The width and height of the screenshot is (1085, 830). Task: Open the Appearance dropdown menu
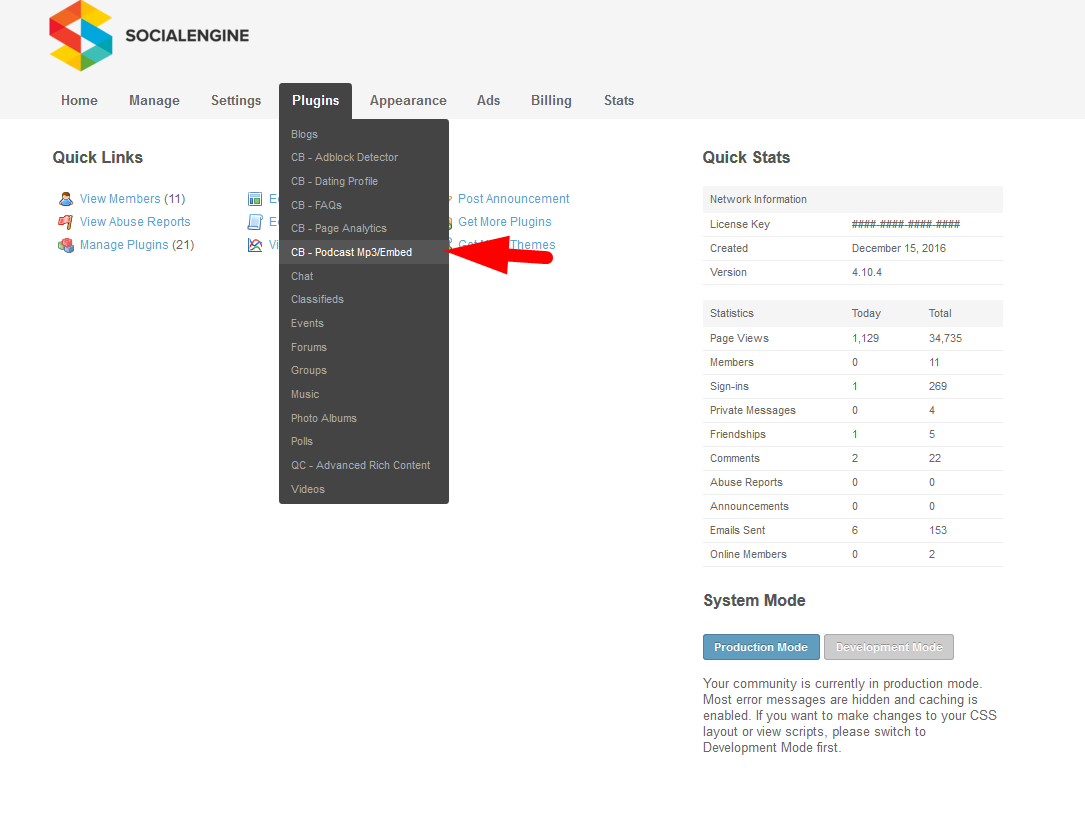click(x=408, y=101)
